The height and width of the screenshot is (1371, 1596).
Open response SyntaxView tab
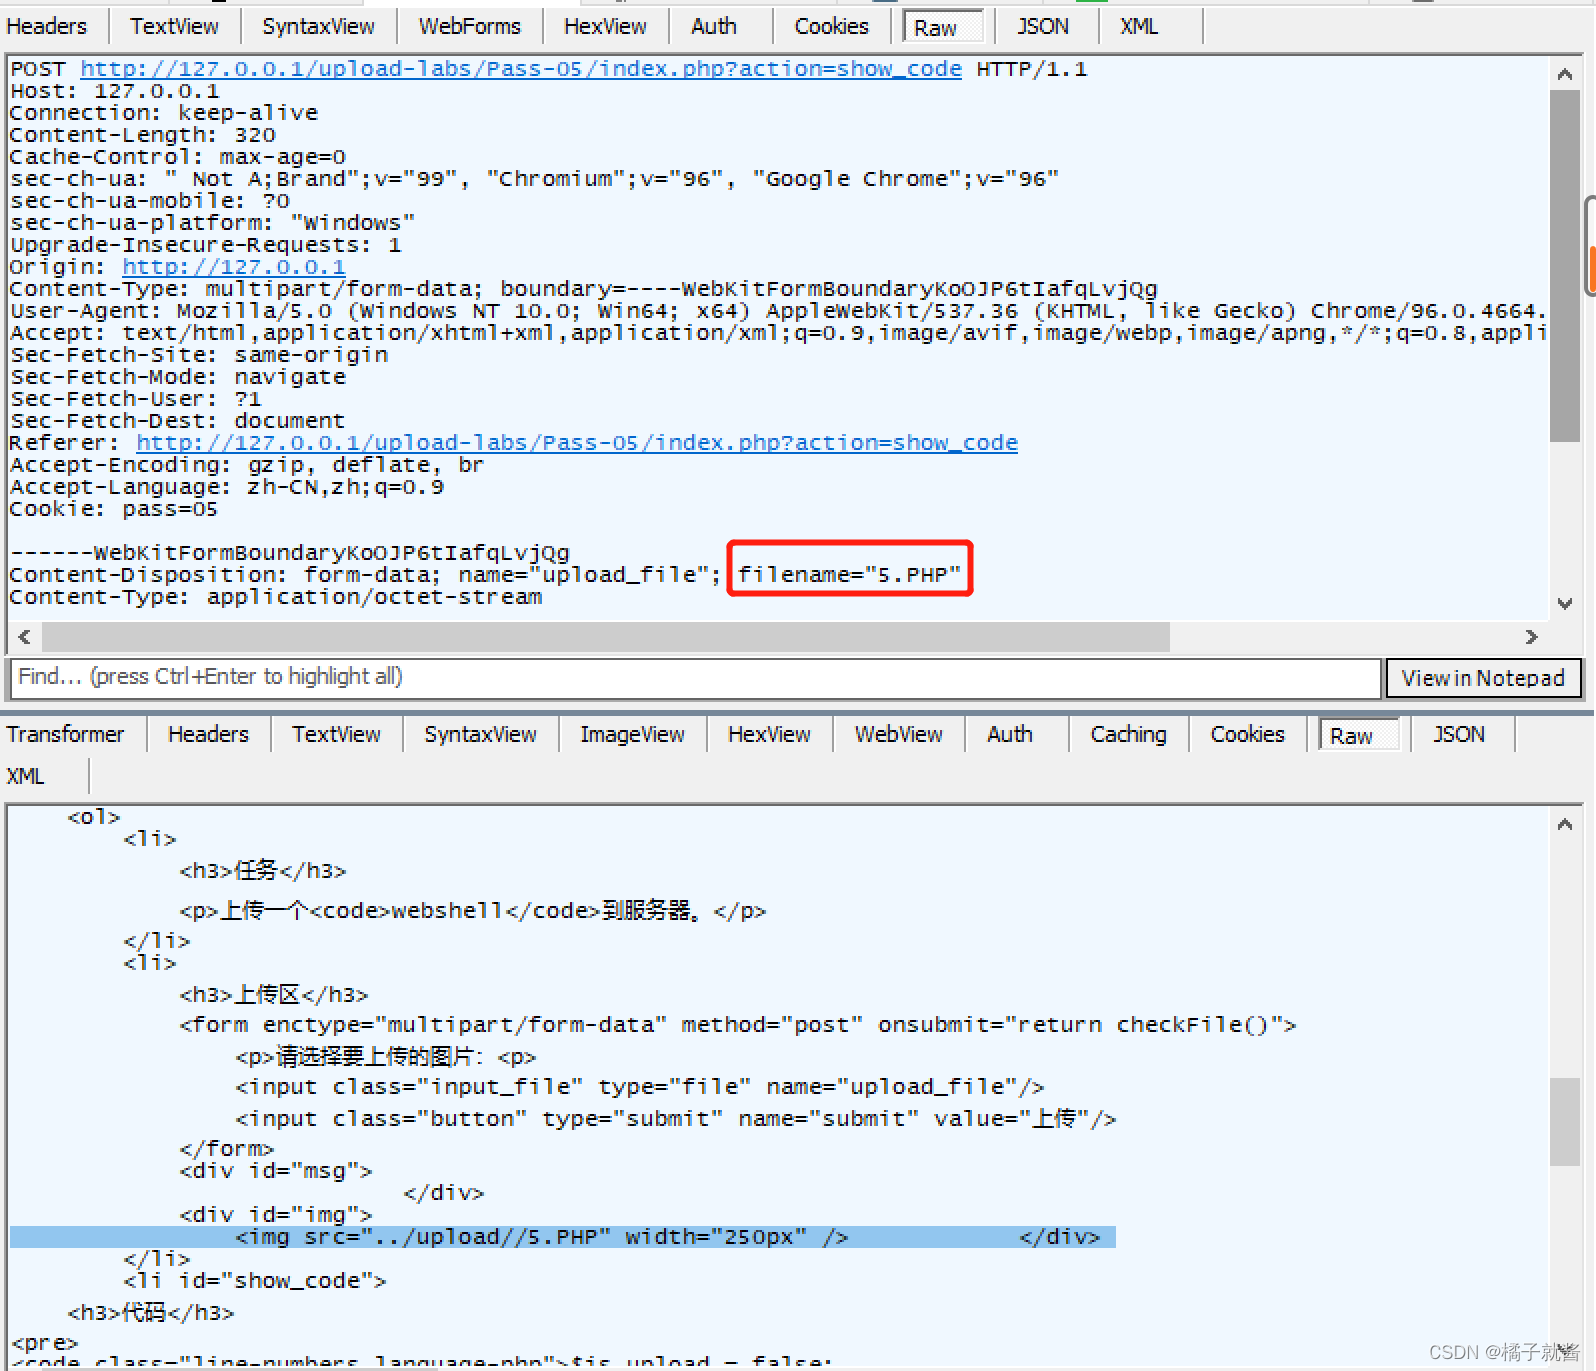(480, 734)
